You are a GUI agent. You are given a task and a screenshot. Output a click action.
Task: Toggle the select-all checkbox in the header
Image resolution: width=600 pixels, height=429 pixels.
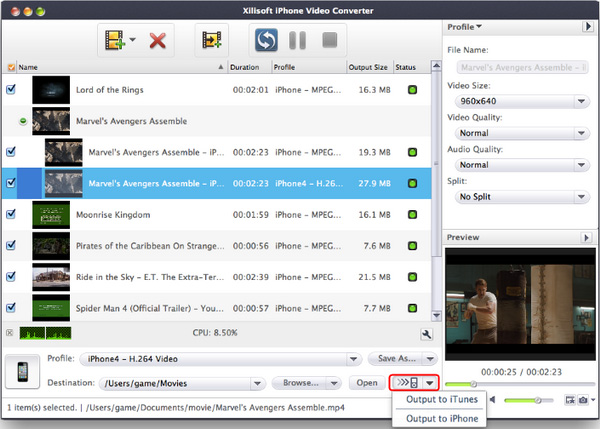(x=11, y=67)
